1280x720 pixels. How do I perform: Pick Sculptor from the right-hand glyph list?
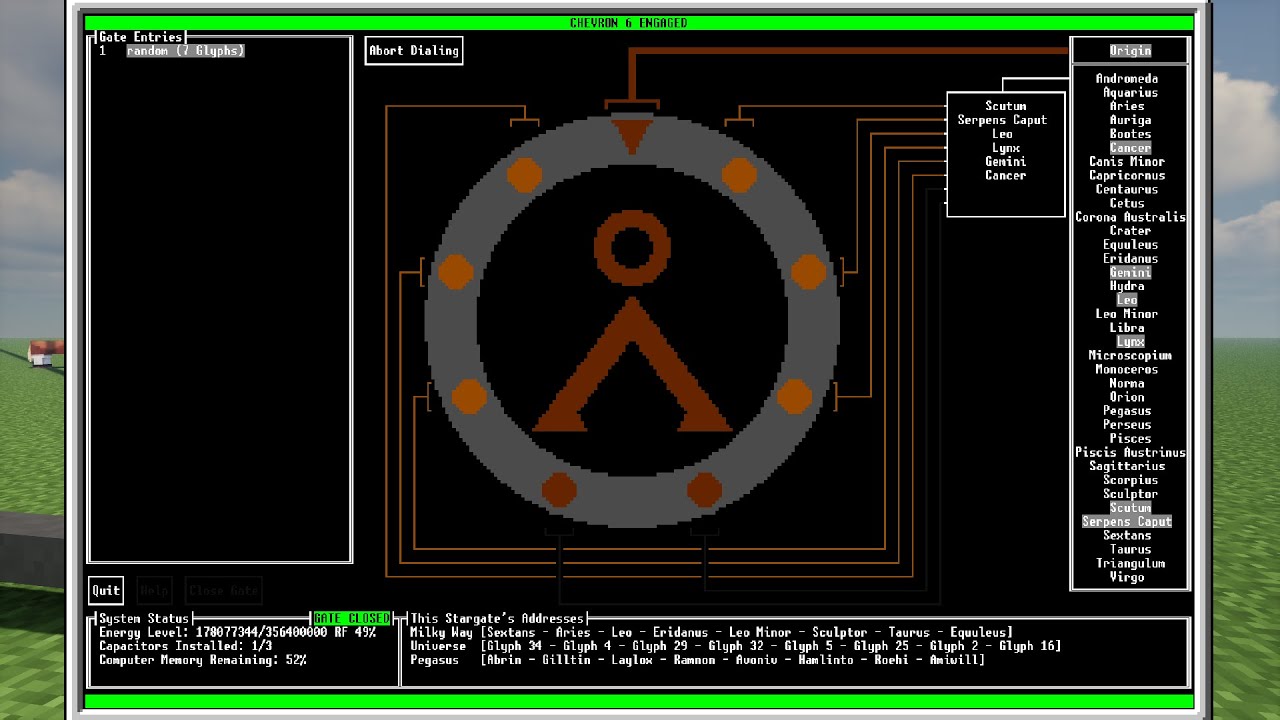(1130, 494)
